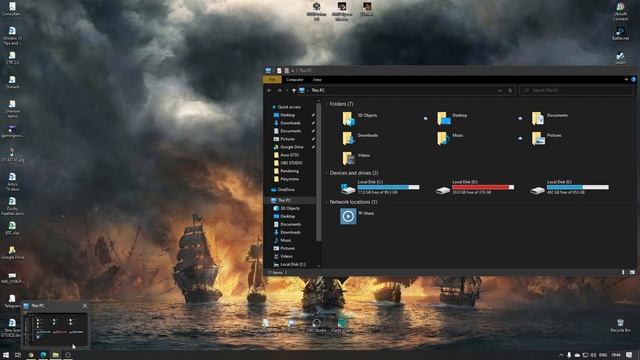Viewport: 640px width, 360px height.
Task: Open the Desktop folder under Folders group
Action: point(452,118)
